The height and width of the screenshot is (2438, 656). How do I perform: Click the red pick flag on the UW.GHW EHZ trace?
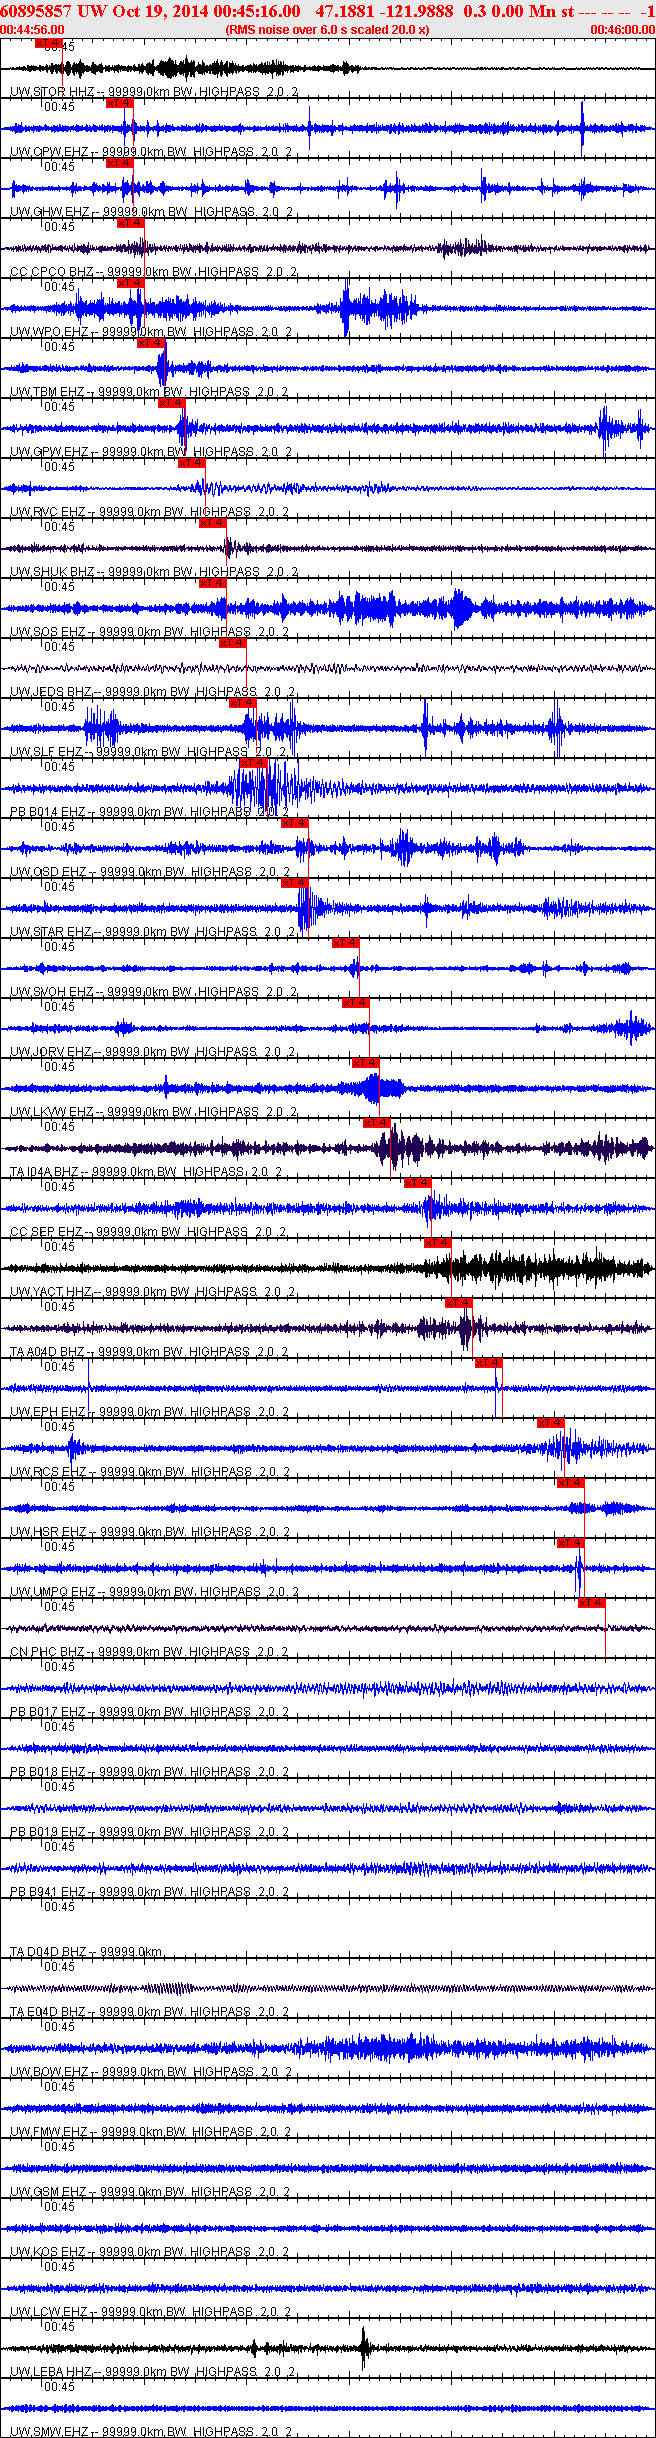click(x=119, y=163)
